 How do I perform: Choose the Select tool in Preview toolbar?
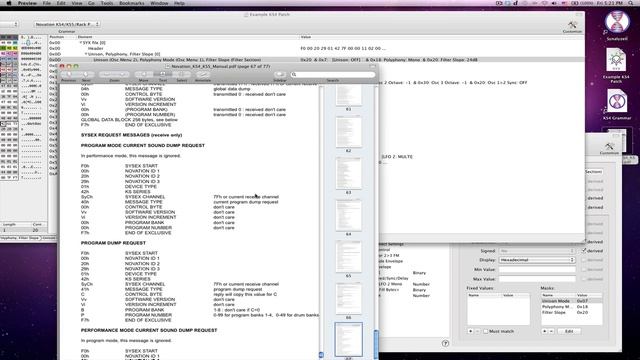[x=182, y=74]
